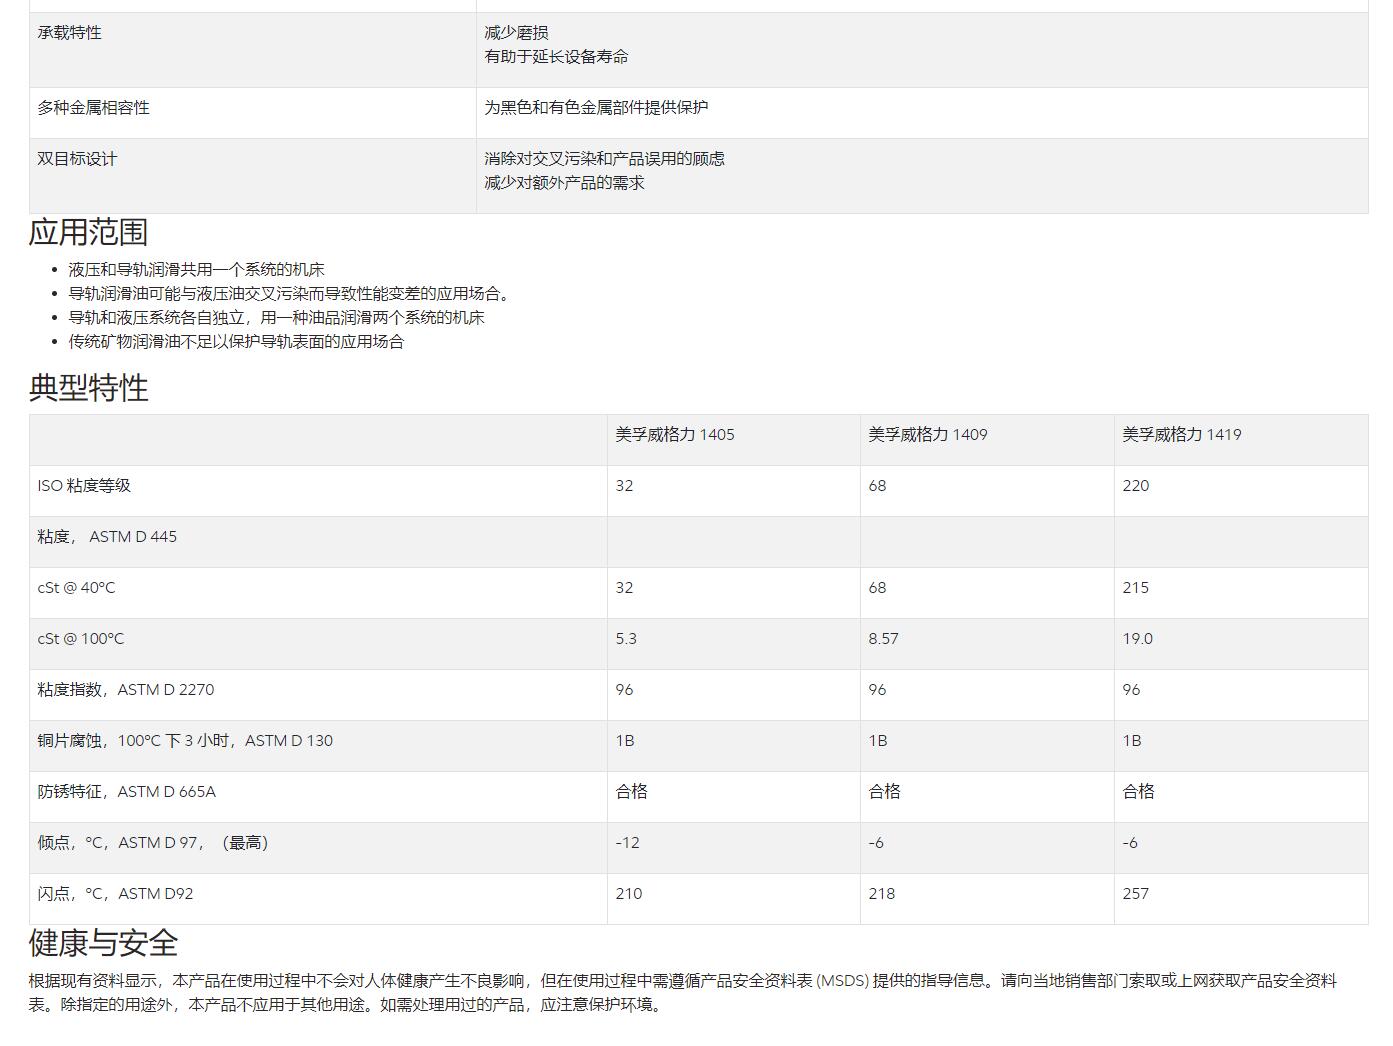Click the 倾点 ASTM D 97 label

pos(153,842)
